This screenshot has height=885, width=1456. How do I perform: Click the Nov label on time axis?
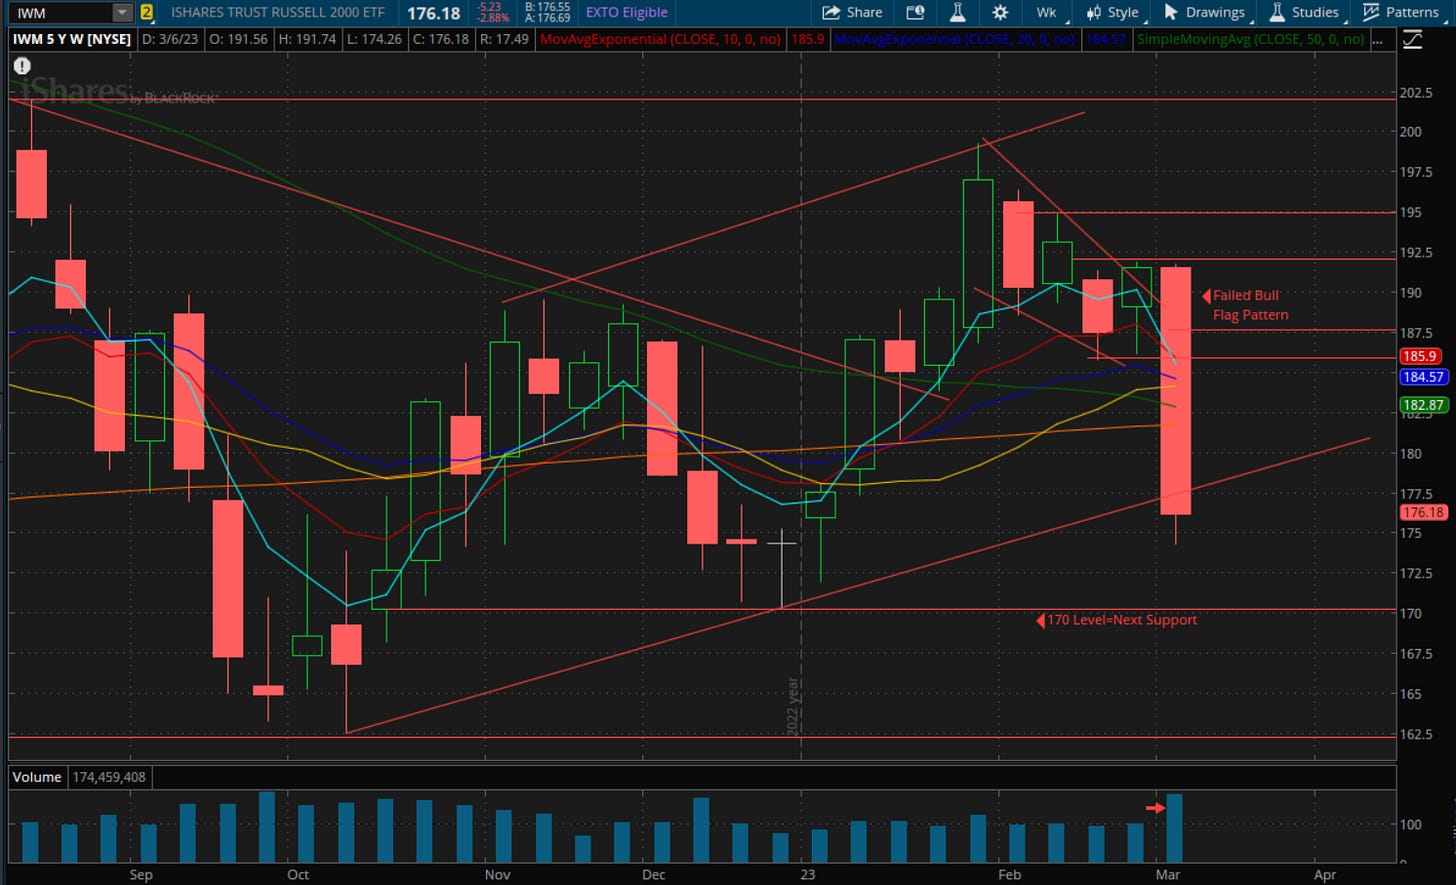pyautogui.click(x=497, y=874)
